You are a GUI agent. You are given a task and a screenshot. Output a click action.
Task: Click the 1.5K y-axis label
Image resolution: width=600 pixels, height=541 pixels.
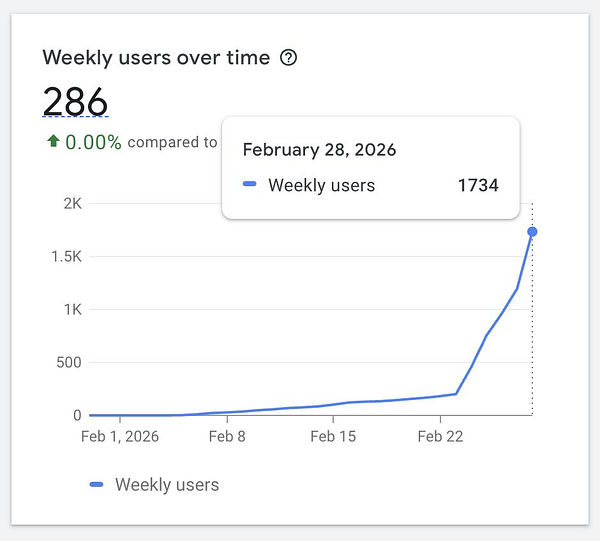point(65,257)
